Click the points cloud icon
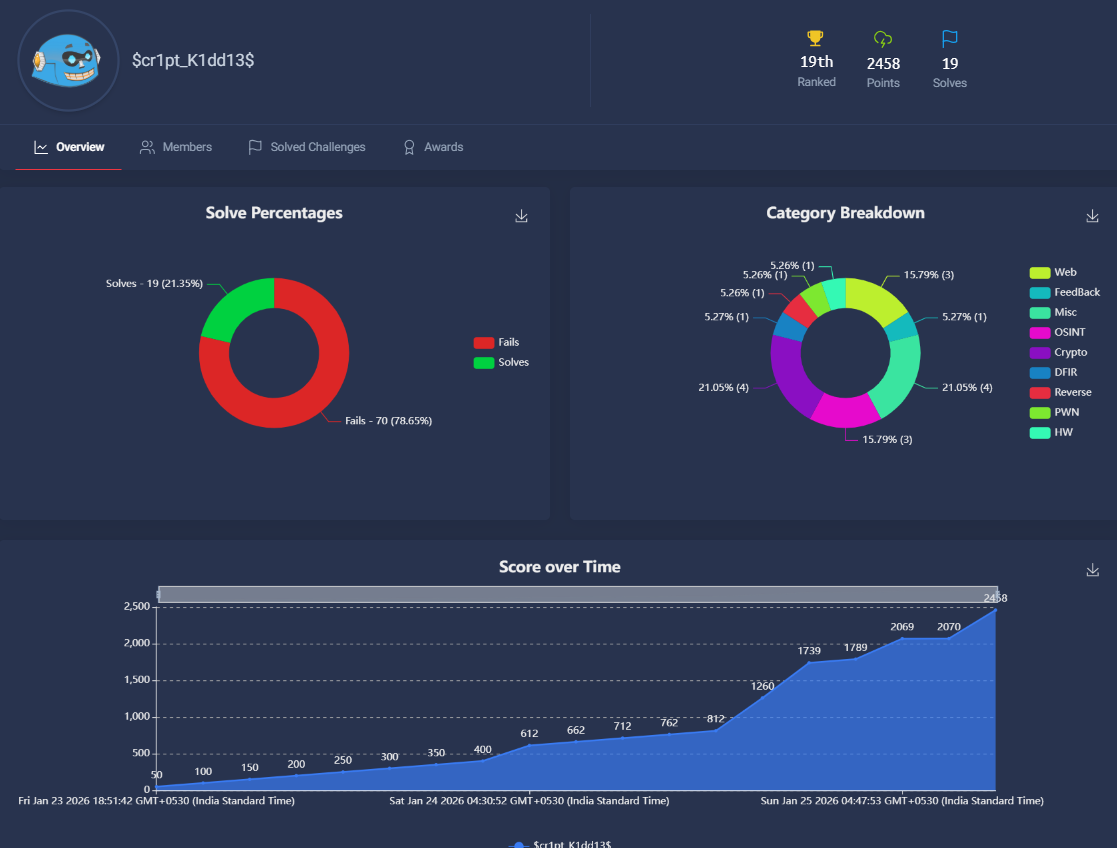The height and width of the screenshot is (848, 1117). pyautogui.click(x=882, y=39)
